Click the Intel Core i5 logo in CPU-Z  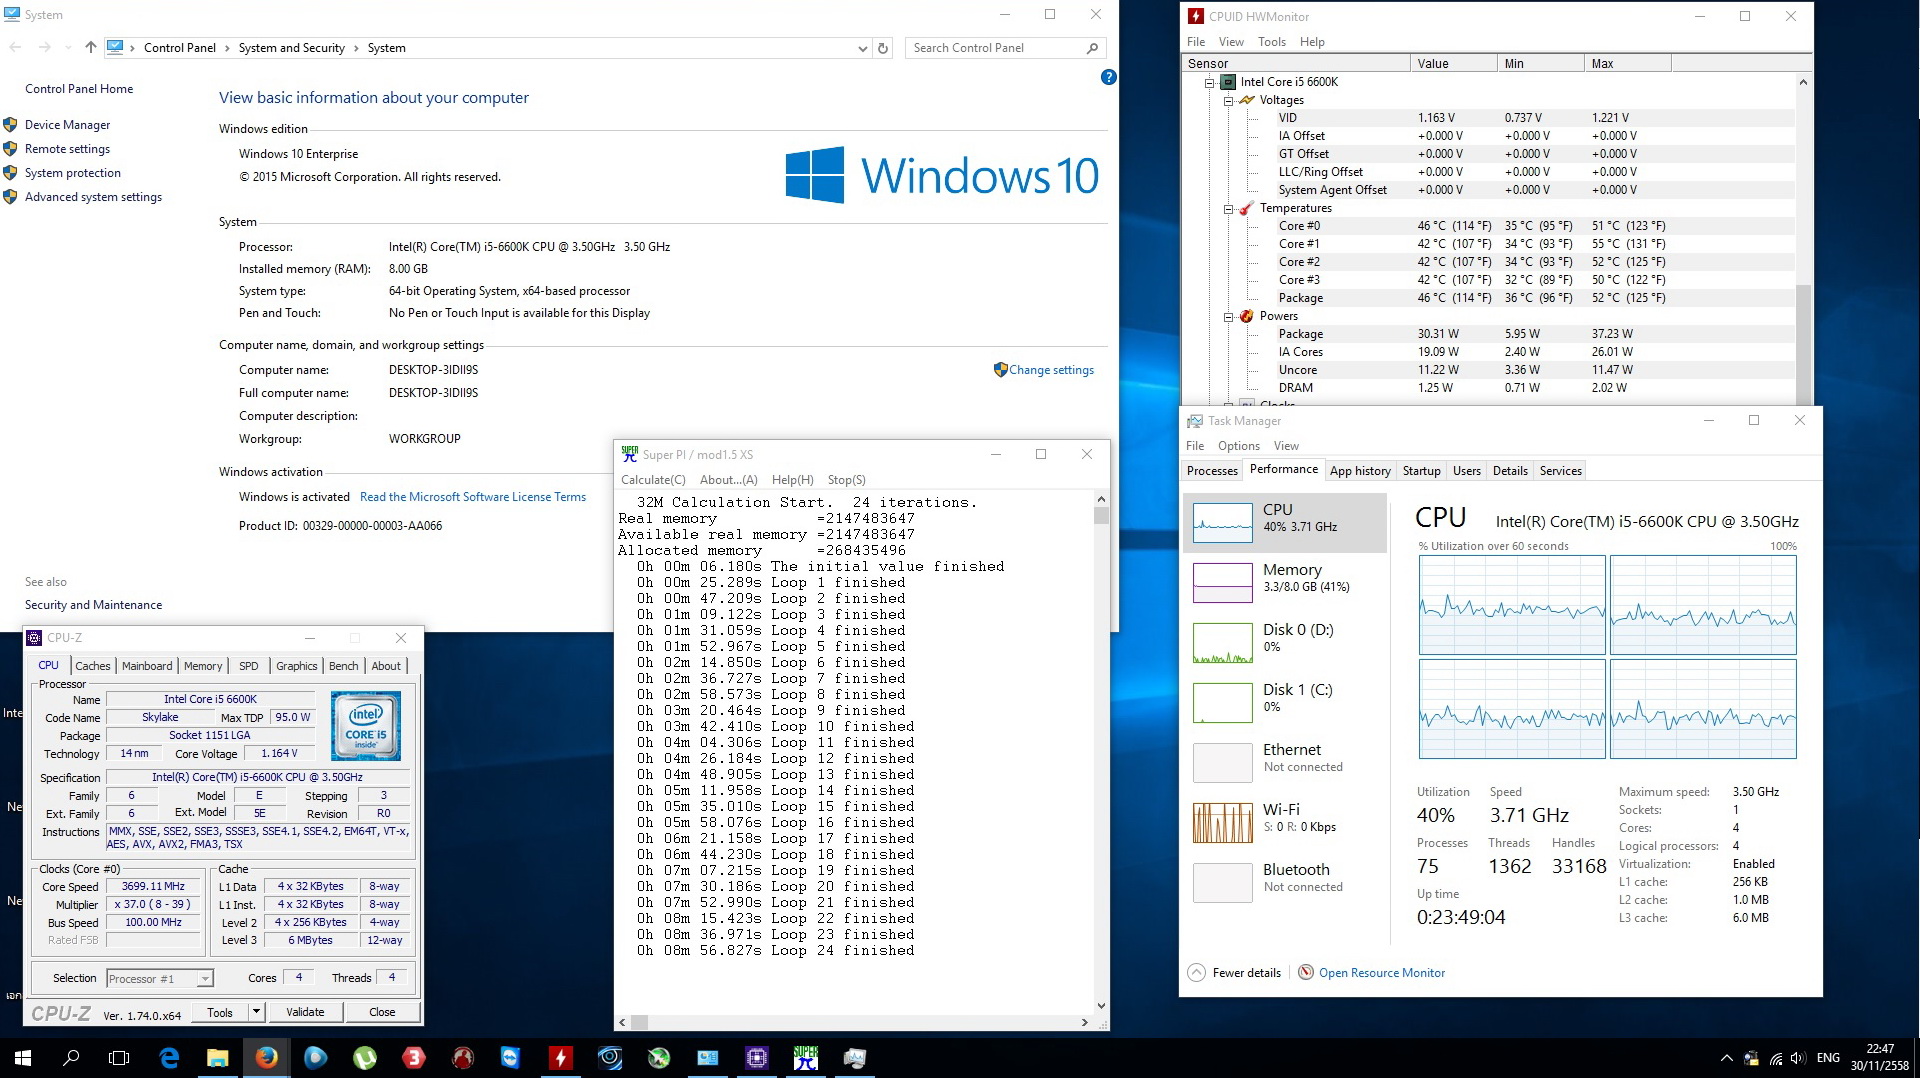[x=365, y=726]
